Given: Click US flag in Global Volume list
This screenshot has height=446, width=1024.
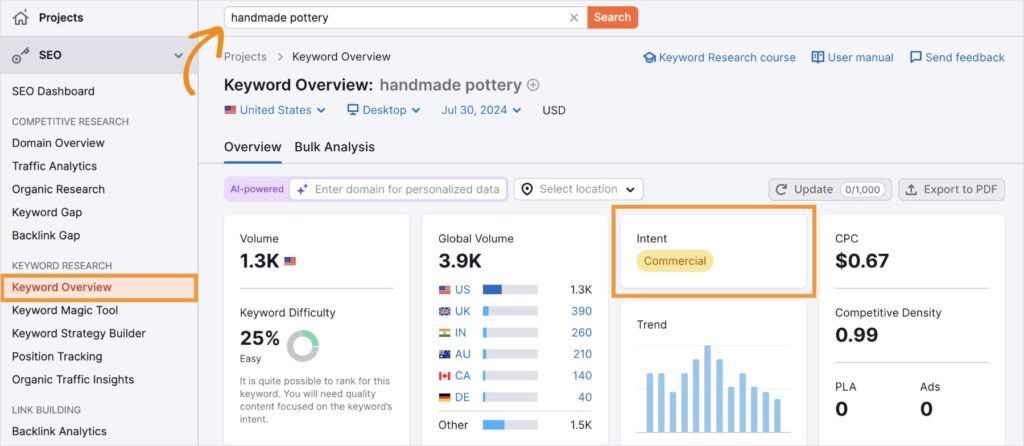Looking at the screenshot, I should (x=445, y=290).
